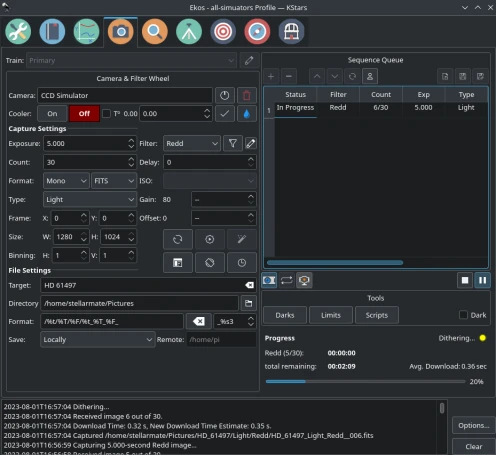Open the Observatory dome tab

pyautogui.click(x=291, y=32)
